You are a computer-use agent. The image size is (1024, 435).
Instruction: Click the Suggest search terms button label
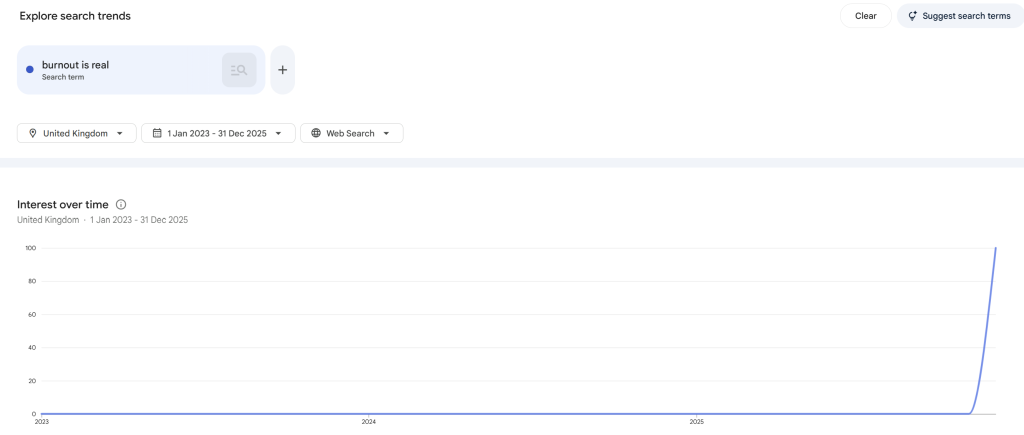coord(966,16)
